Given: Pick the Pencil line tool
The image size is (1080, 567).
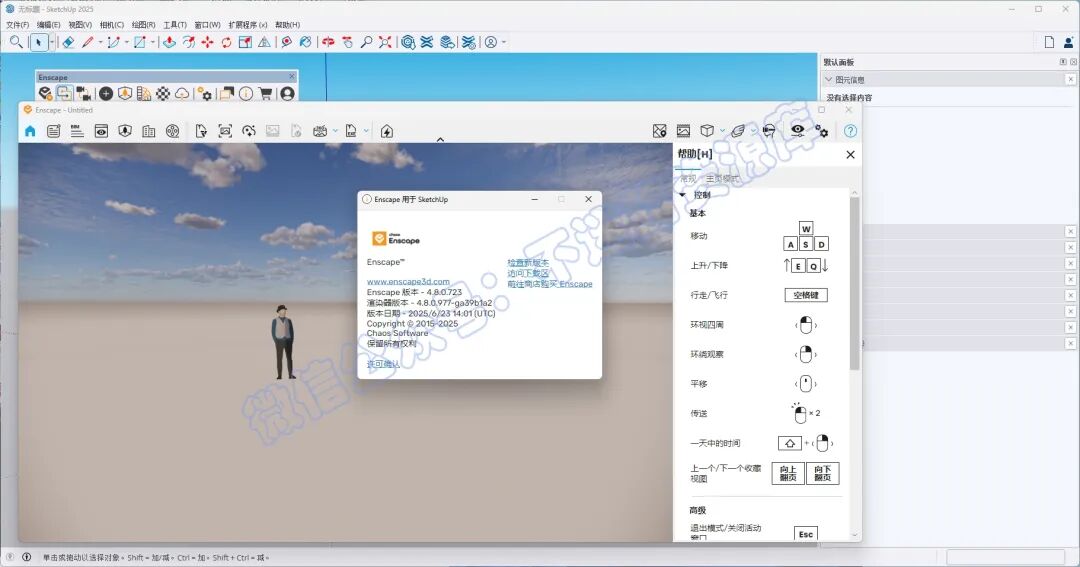Looking at the screenshot, I should point(87,42).
